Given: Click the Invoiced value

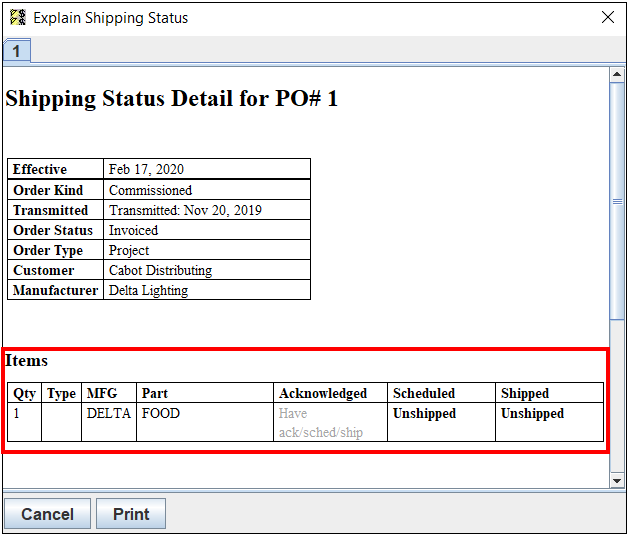Looking at the screenshot, I should [x=133, y=230].
